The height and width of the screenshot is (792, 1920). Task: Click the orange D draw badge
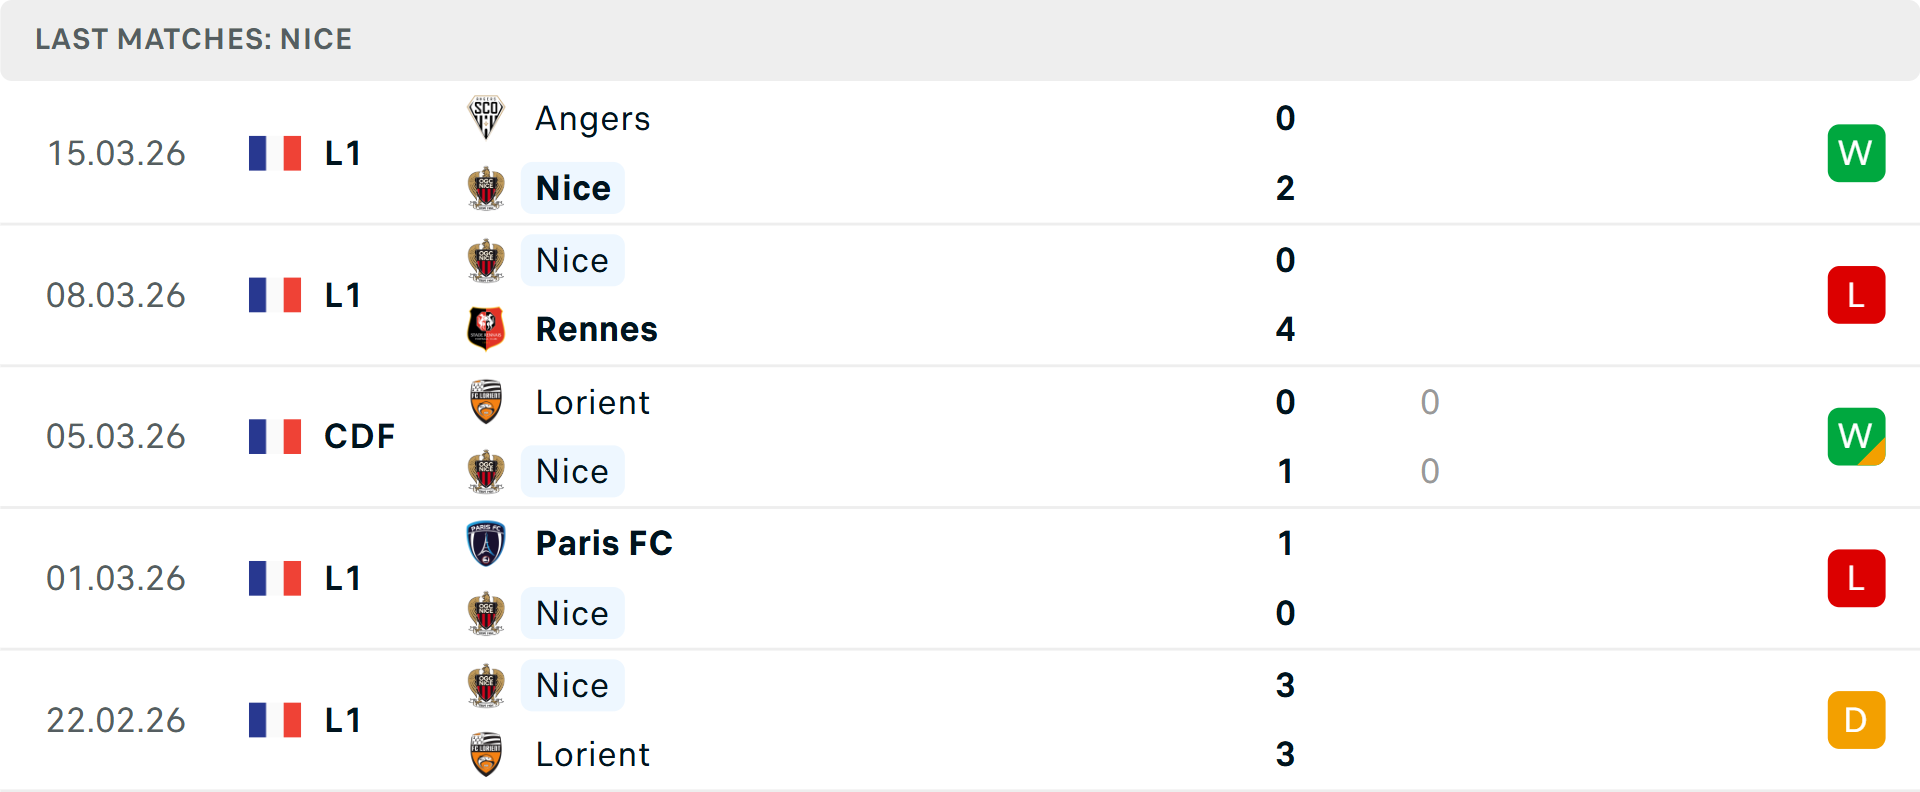[1856, 720]
